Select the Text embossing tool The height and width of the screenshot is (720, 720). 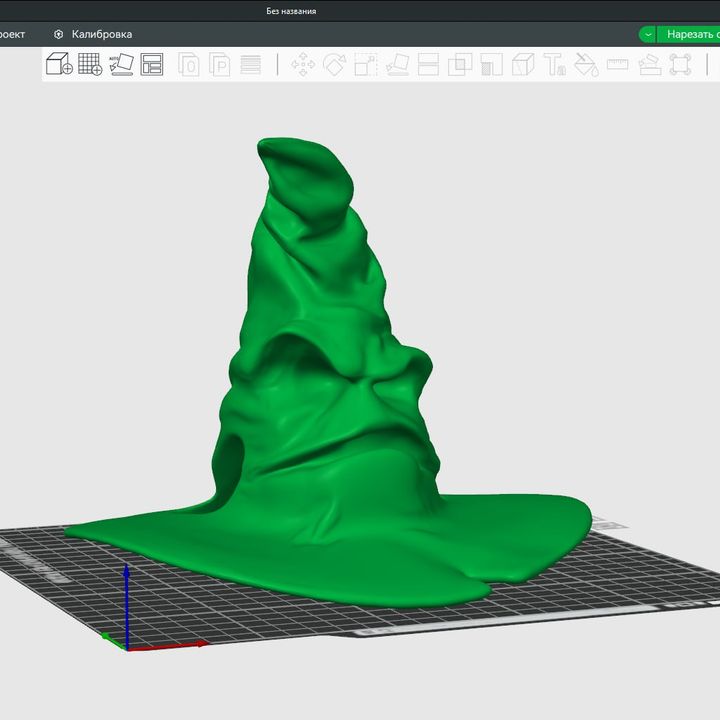click(554, 65)
